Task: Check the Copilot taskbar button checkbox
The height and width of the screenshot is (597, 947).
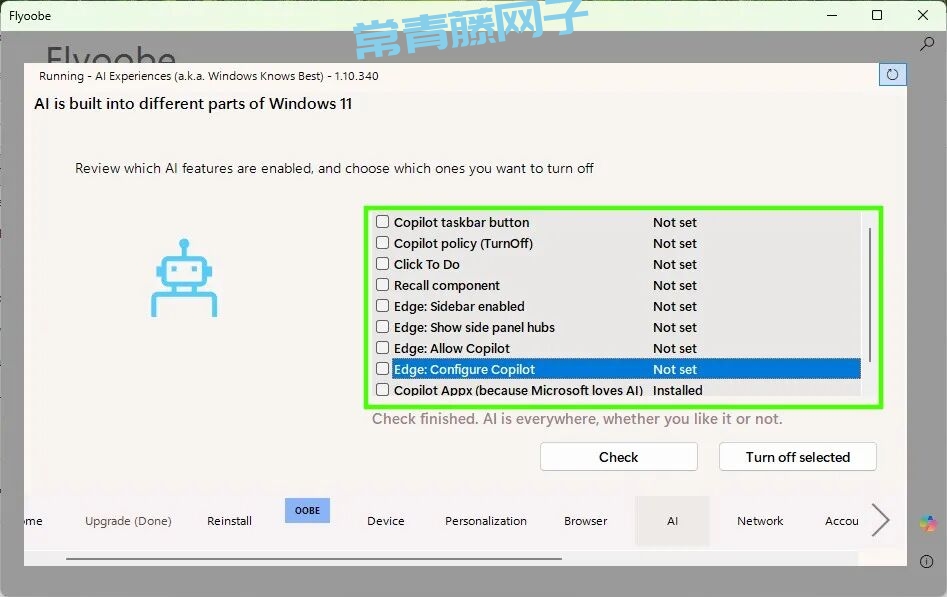Action: pyautogui.click(x=382, y=222)
